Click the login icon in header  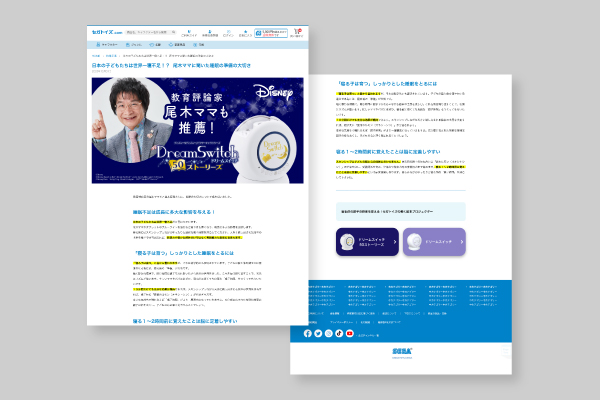point(228,33)
